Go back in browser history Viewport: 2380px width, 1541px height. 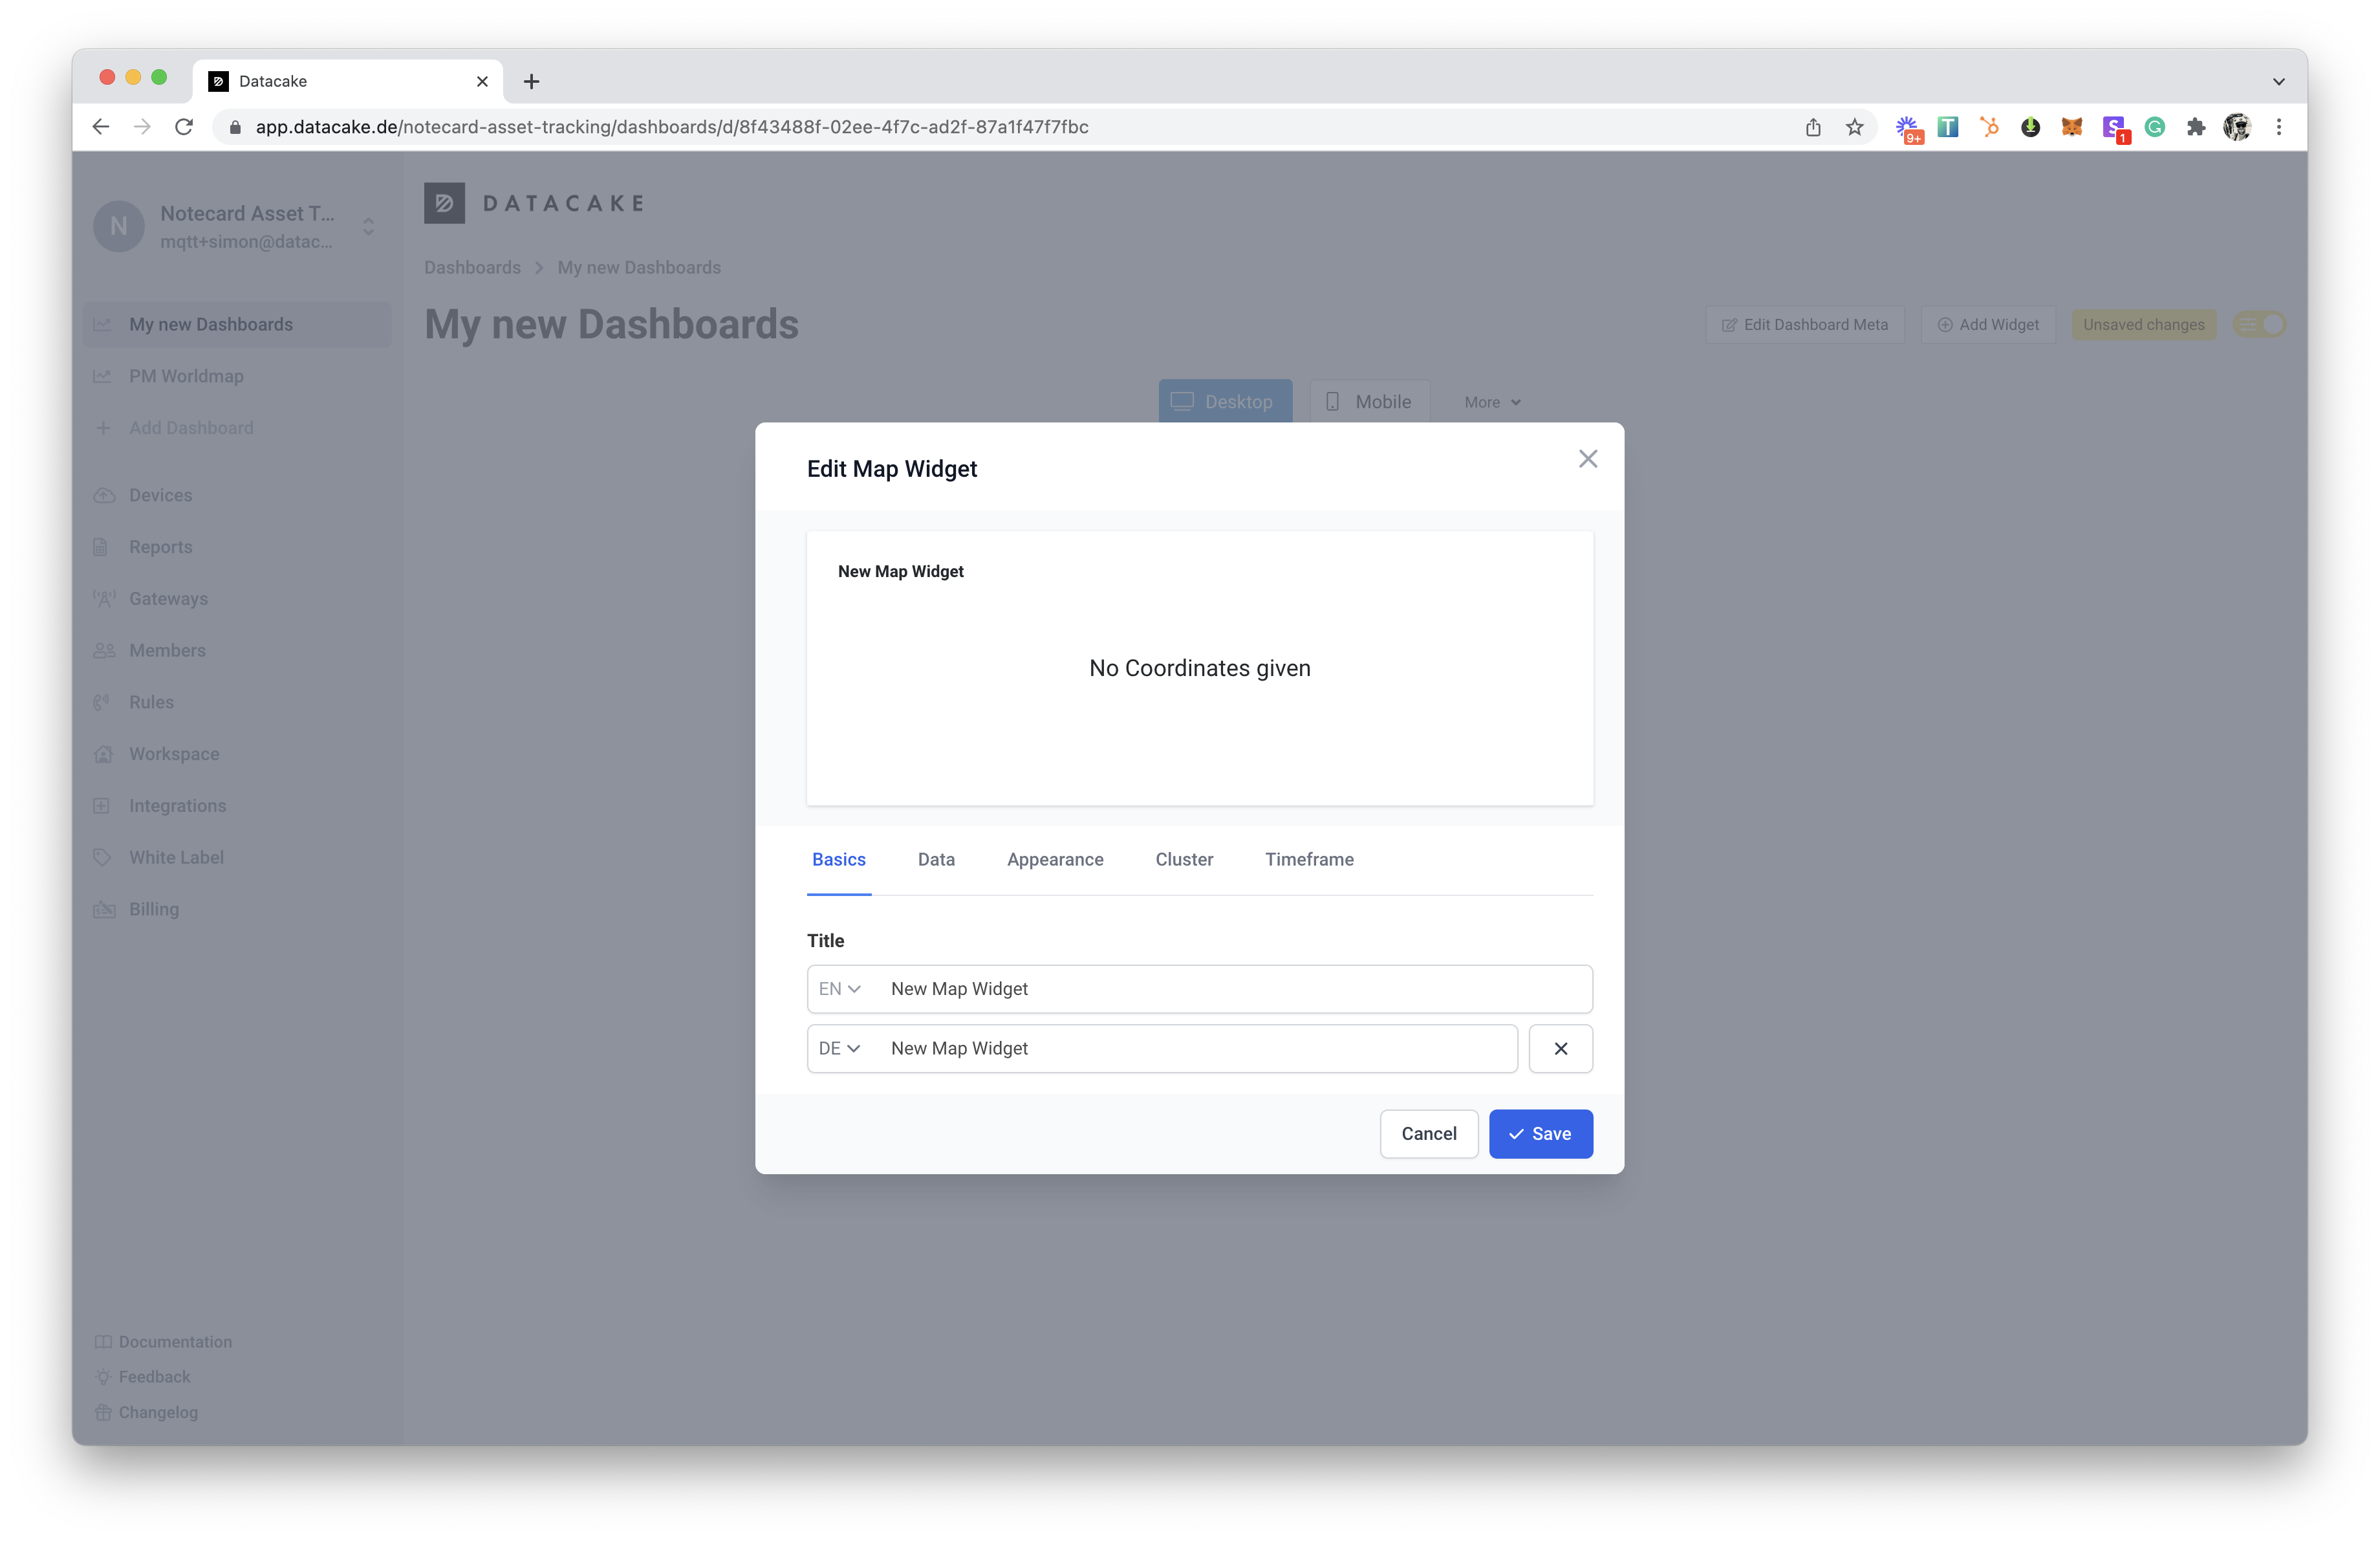[100, 127]
